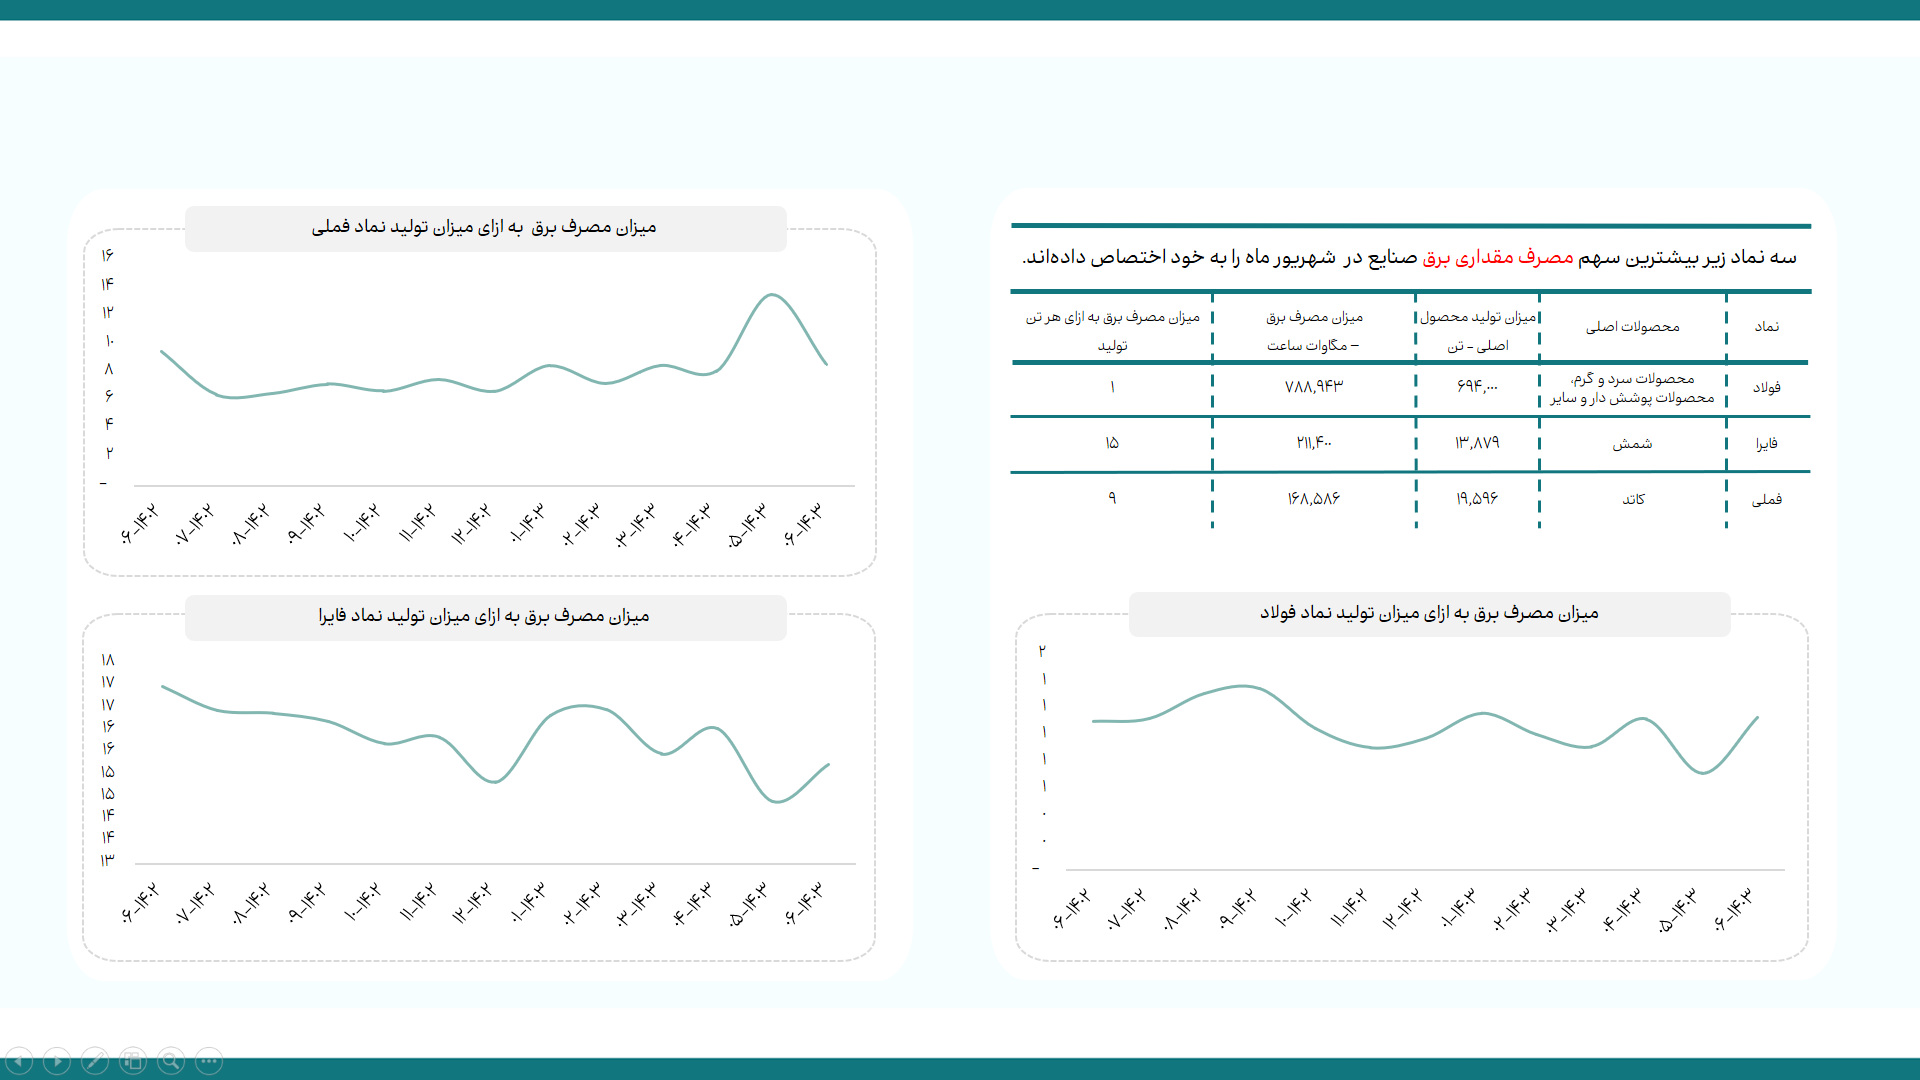Select فایرا row in the table
Viewport: 1920px width, 1080px height.
coord(1424,444)
